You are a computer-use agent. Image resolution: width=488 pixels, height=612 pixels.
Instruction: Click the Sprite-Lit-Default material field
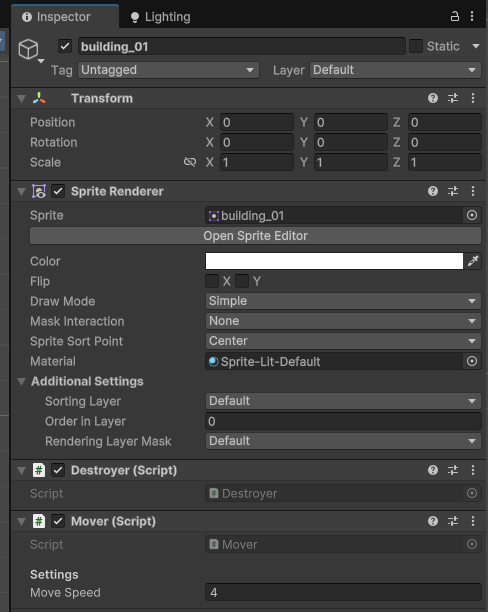[334, 361]
